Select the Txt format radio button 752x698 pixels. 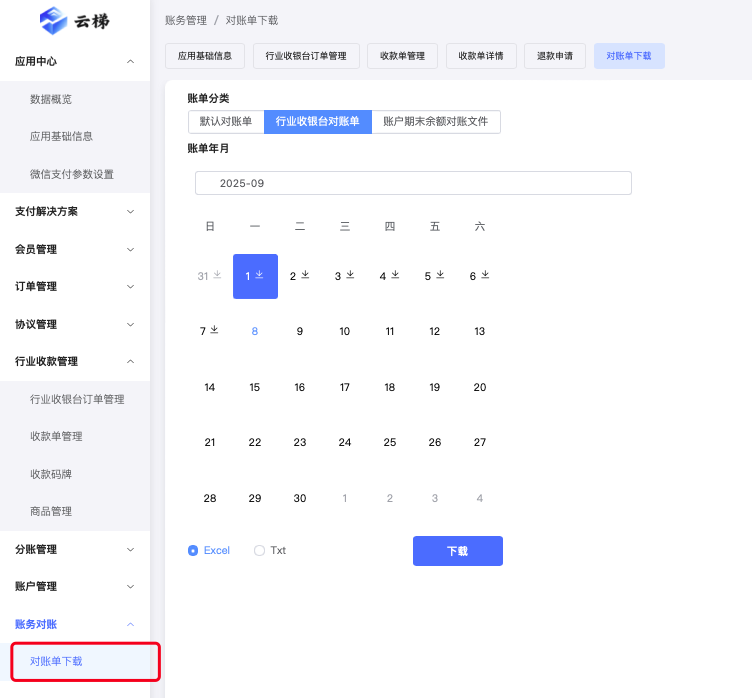click(x=260, y=550)
